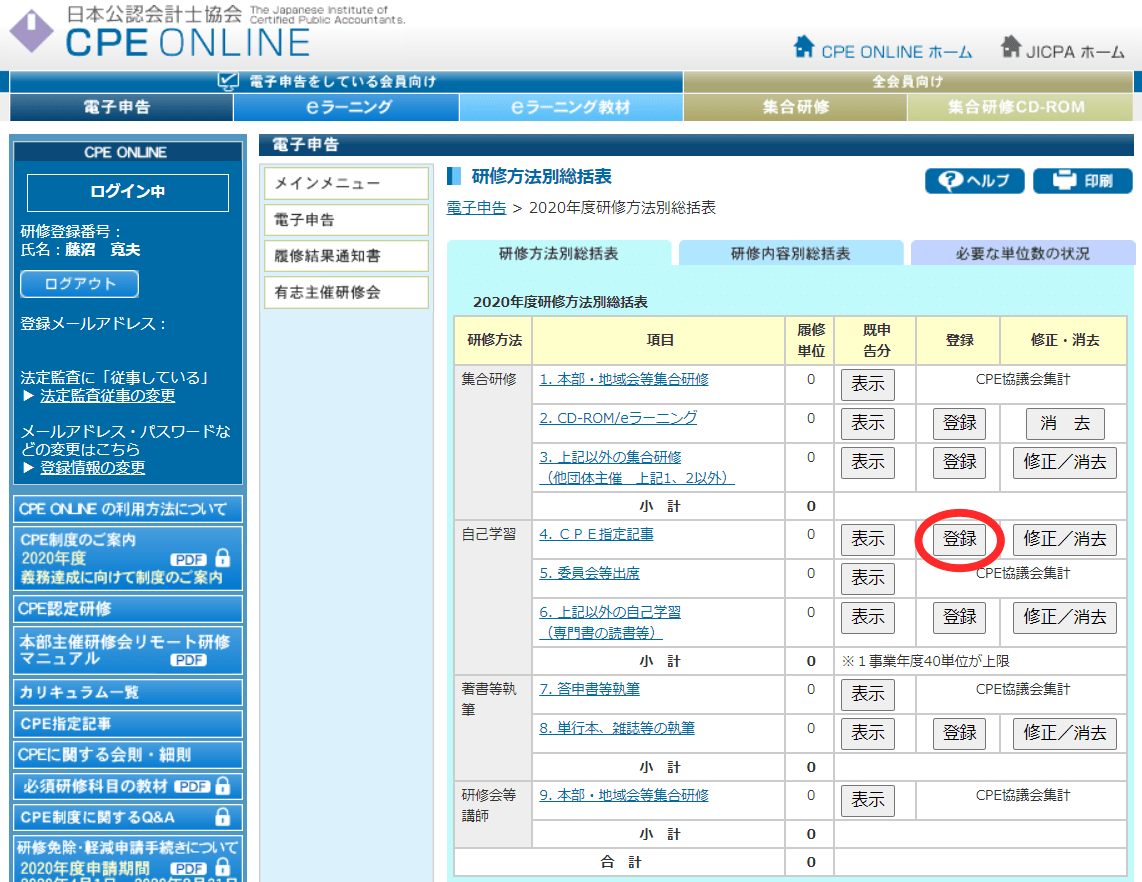This screenshot has width=1142, height=882.
Task: Click the question mark help icon
Action: 950,181
